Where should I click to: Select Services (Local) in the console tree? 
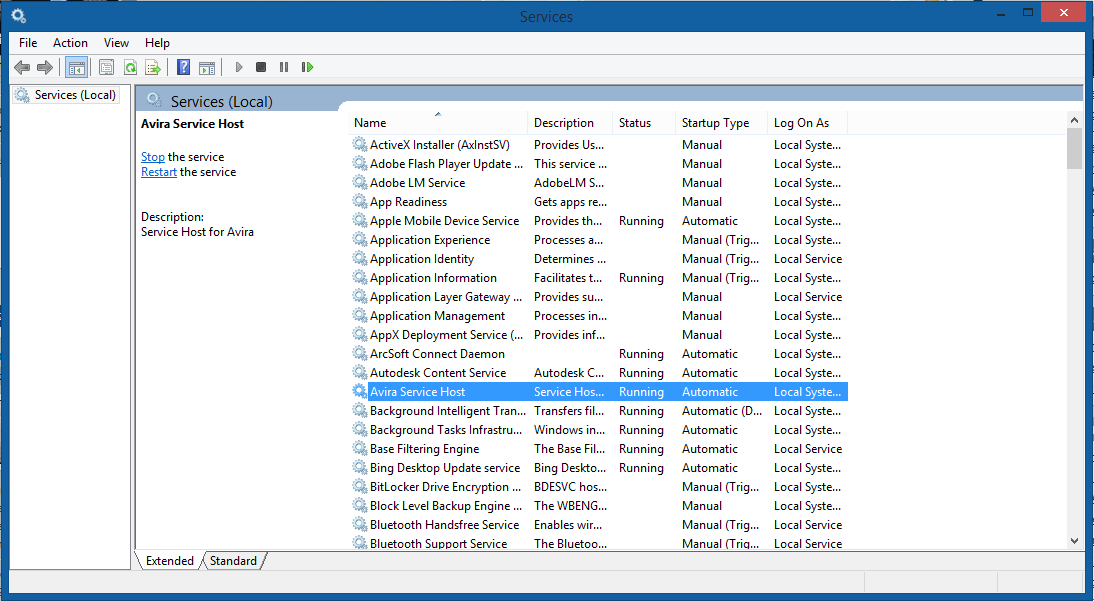[75, 95]
